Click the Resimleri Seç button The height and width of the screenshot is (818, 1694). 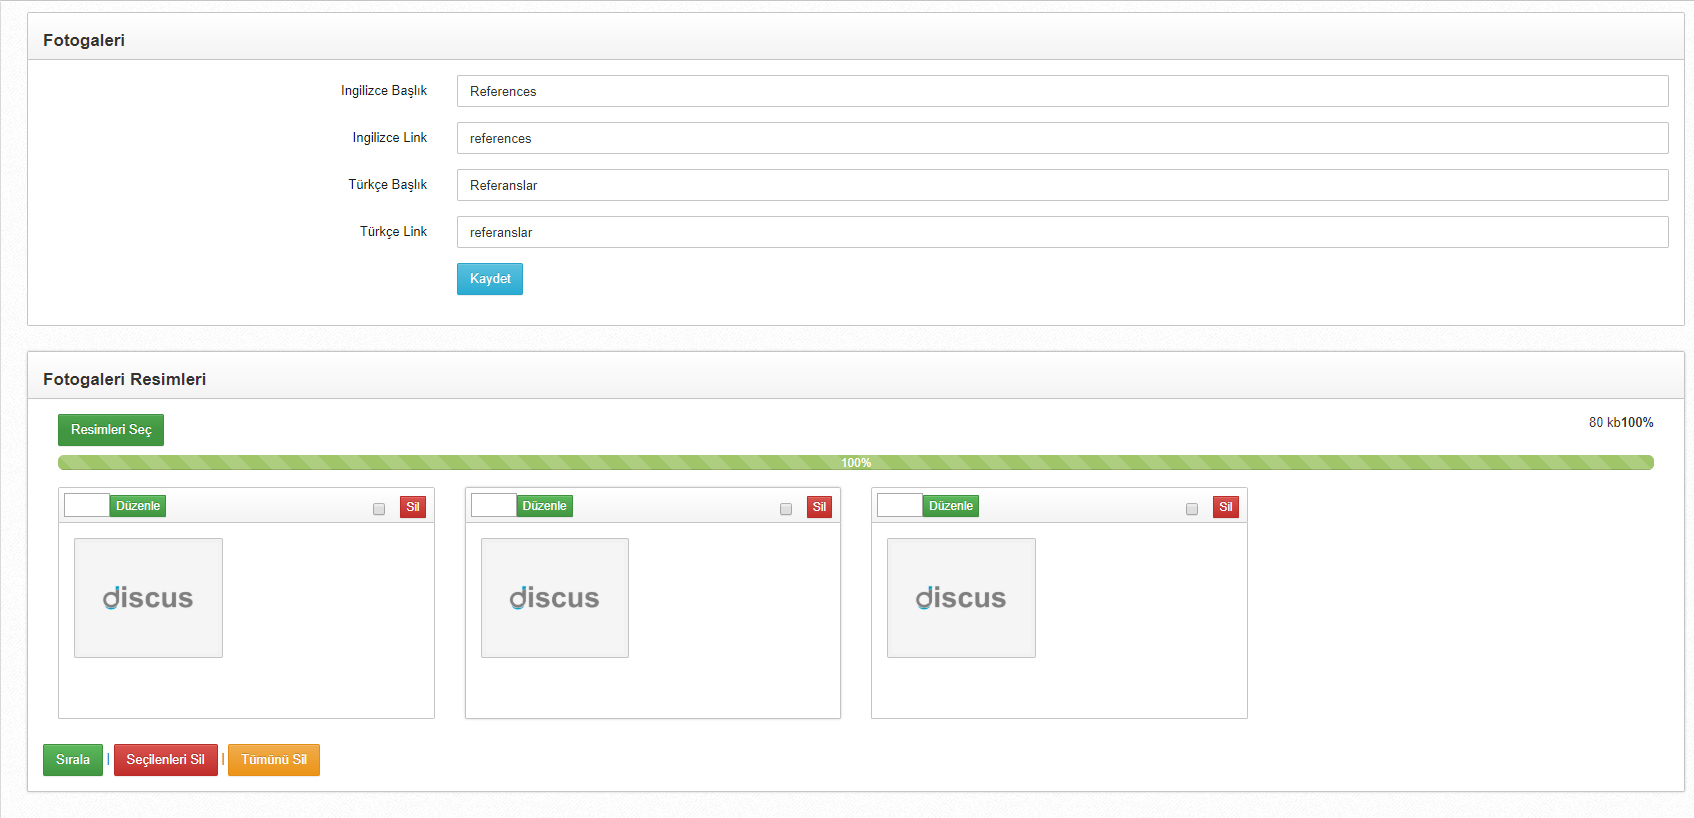pos(111,430)
